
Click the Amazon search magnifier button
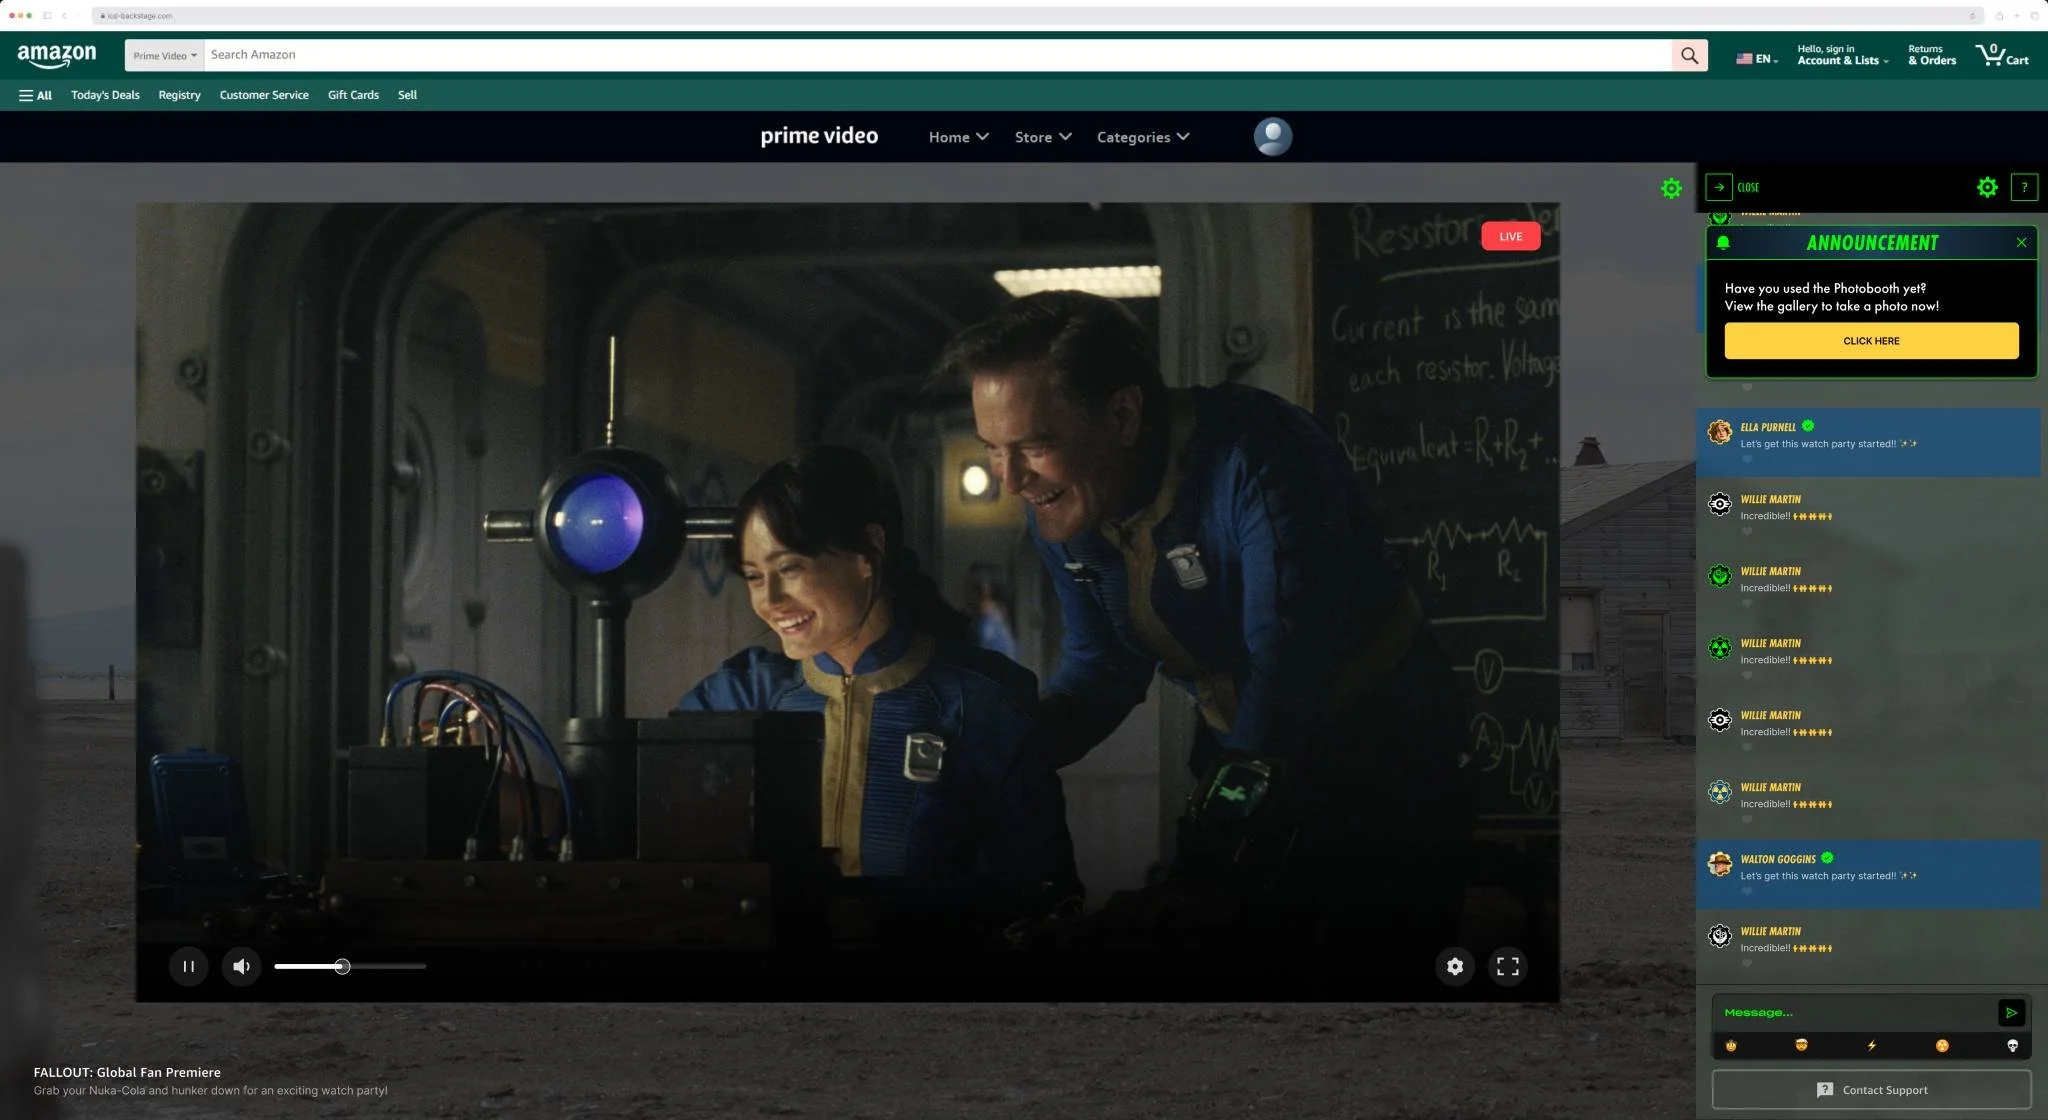[1689, 55]
